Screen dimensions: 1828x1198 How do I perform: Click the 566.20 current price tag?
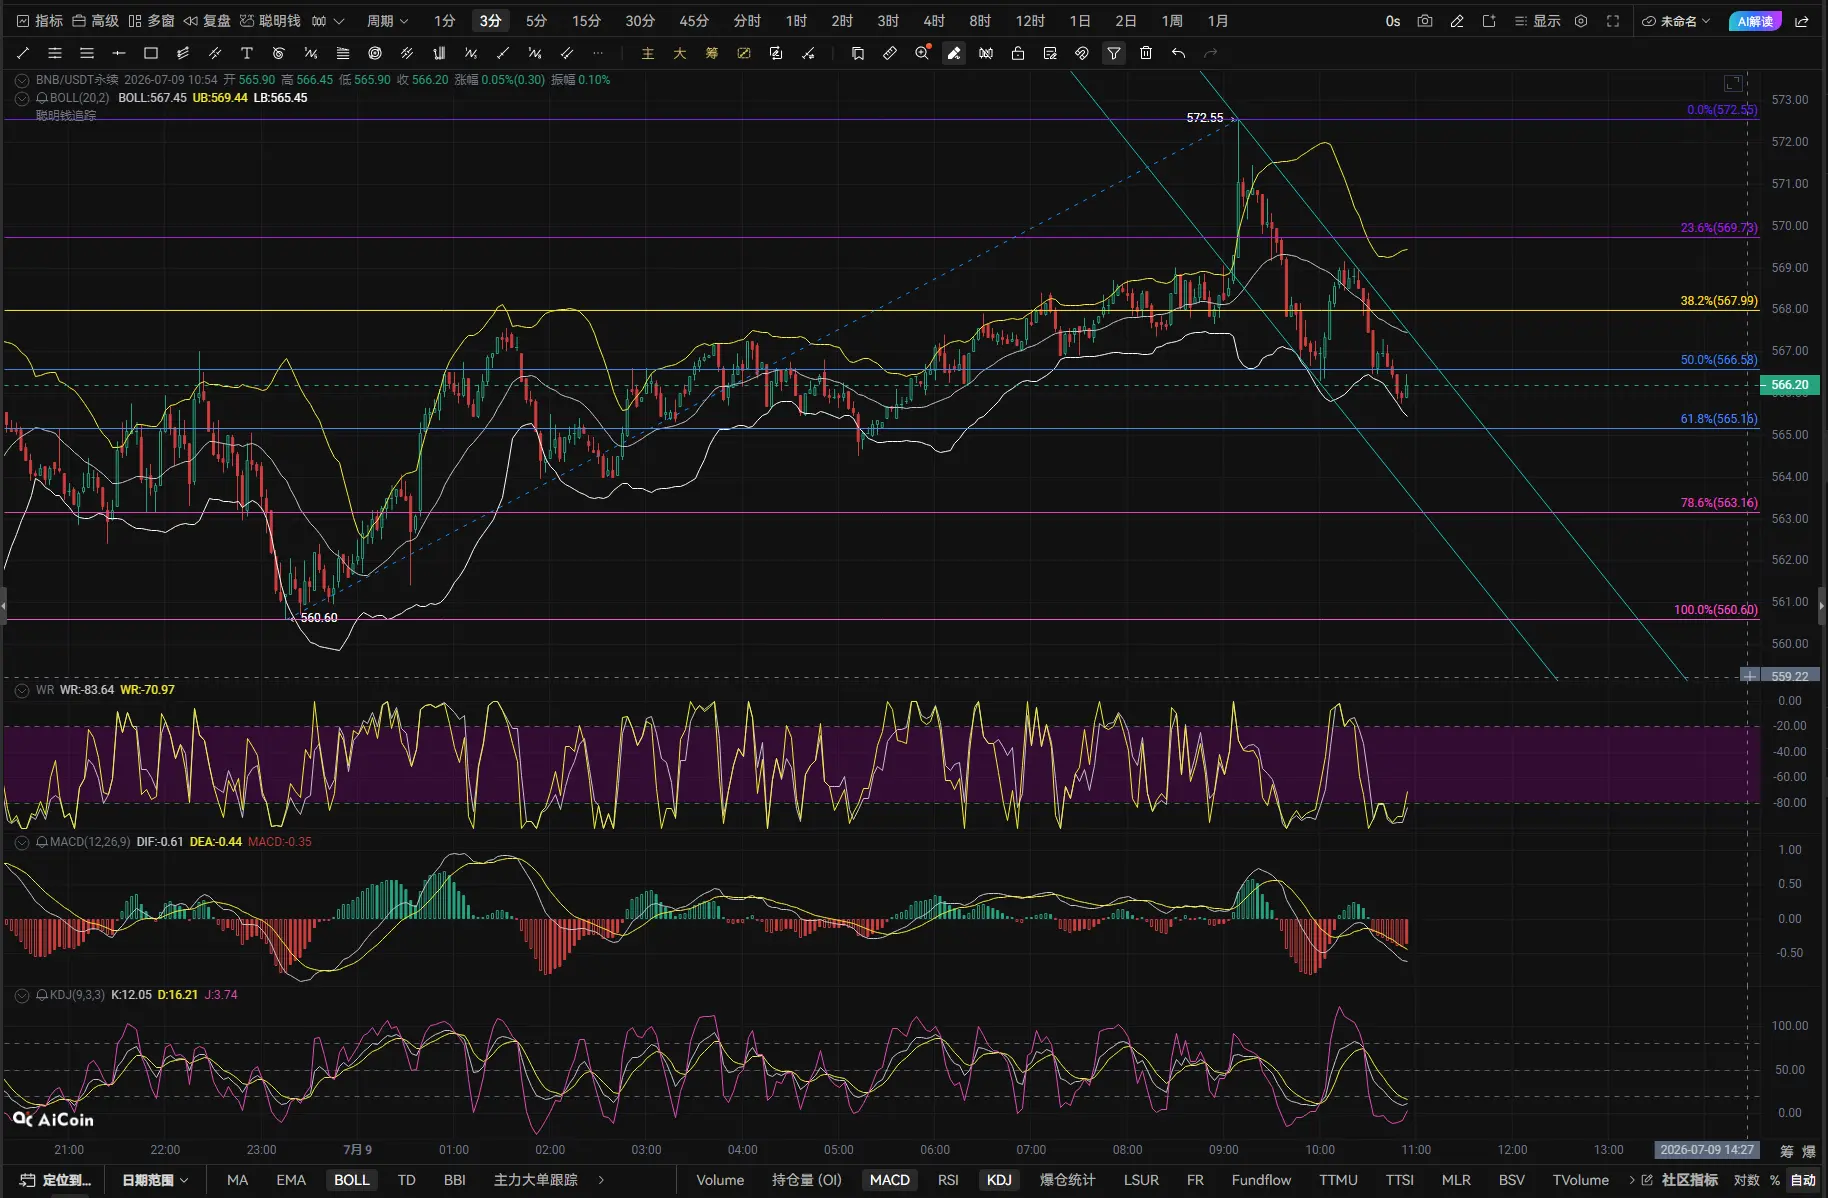click(1789, 385)
